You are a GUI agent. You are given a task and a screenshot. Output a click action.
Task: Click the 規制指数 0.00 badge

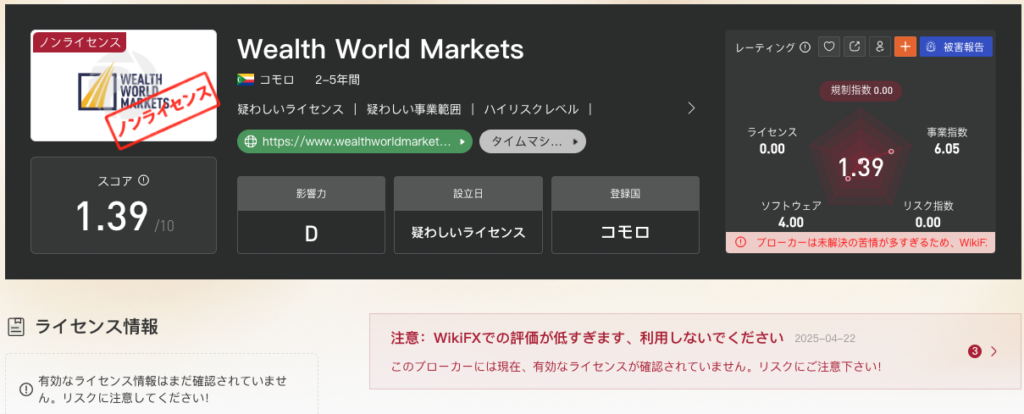tap(861, 91)
